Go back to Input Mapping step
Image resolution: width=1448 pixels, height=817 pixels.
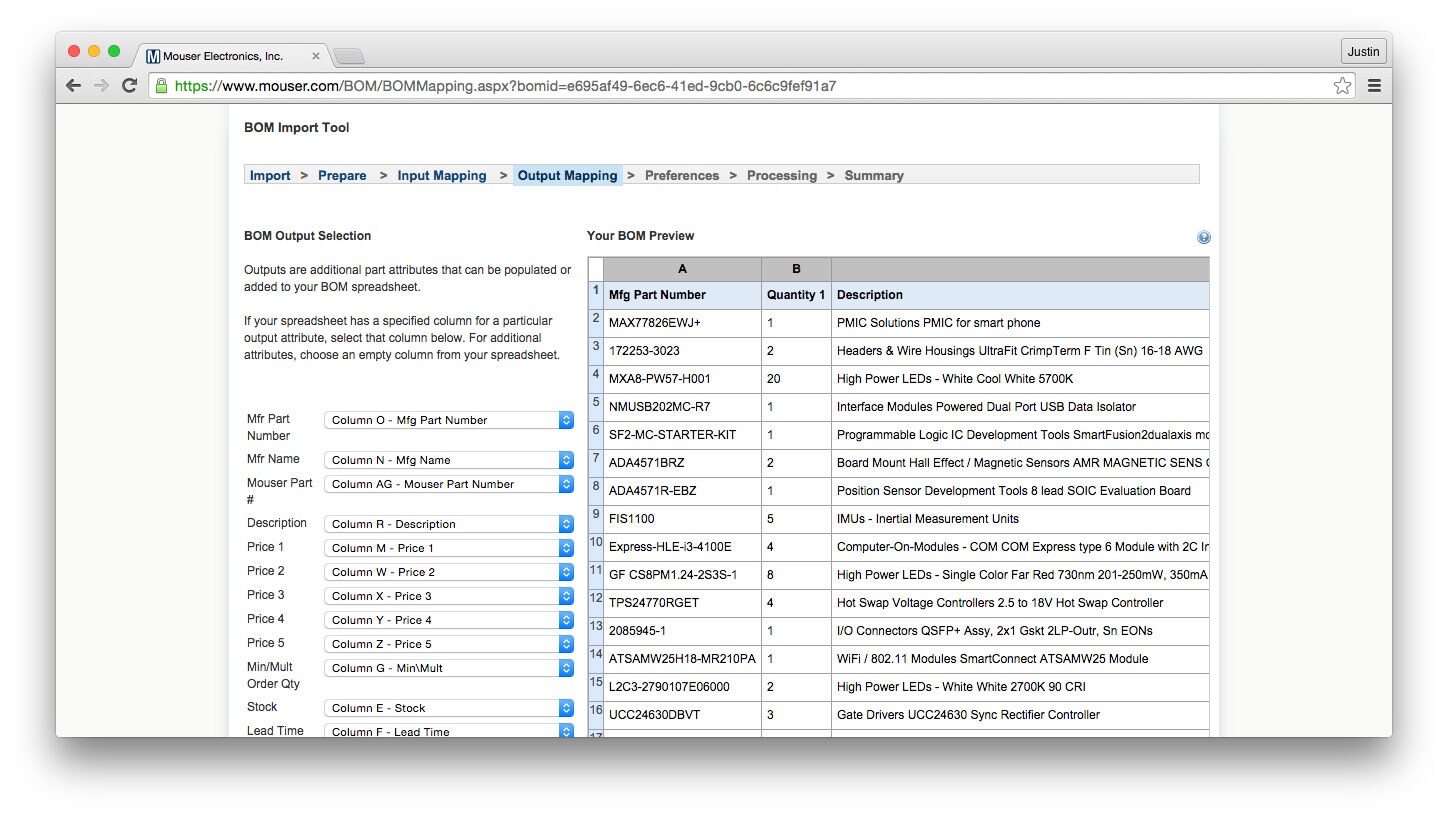(441, 176)
